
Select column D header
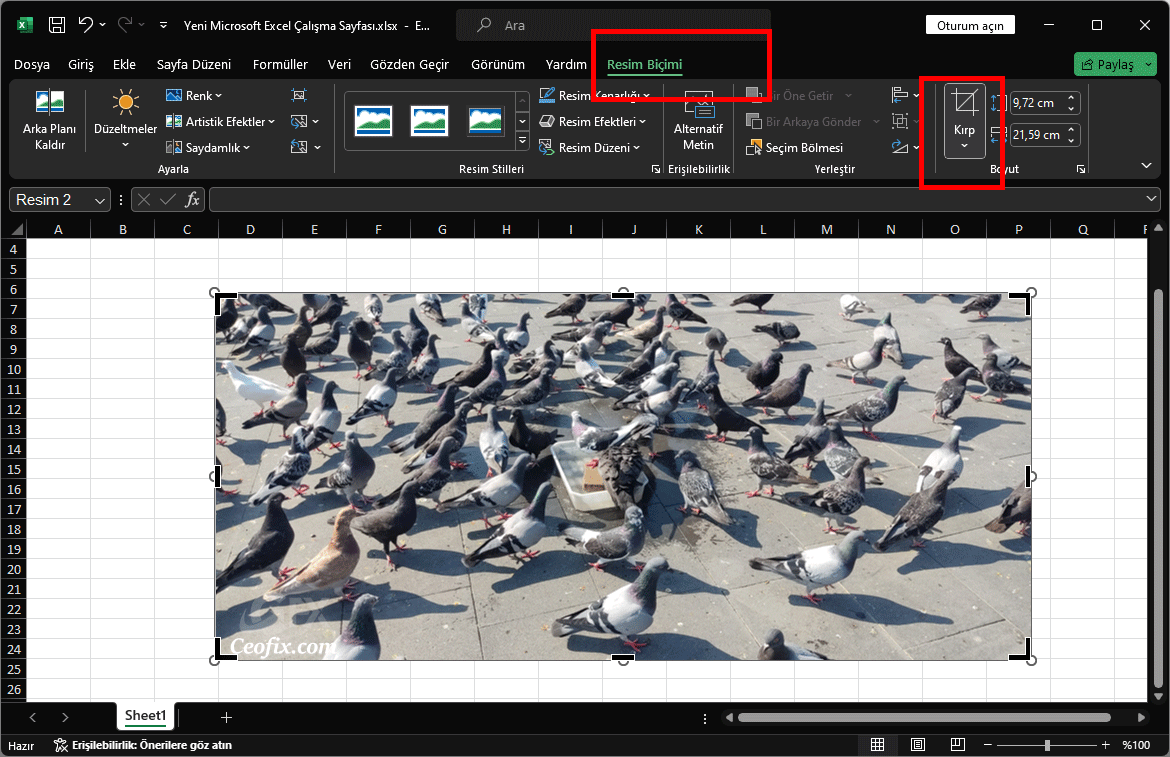(x=250, y=230)
